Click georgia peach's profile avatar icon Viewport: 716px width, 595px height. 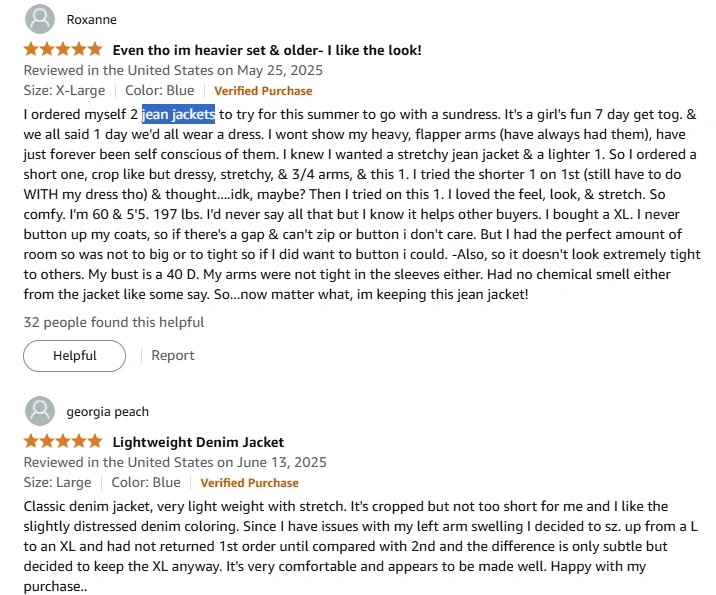39,411
